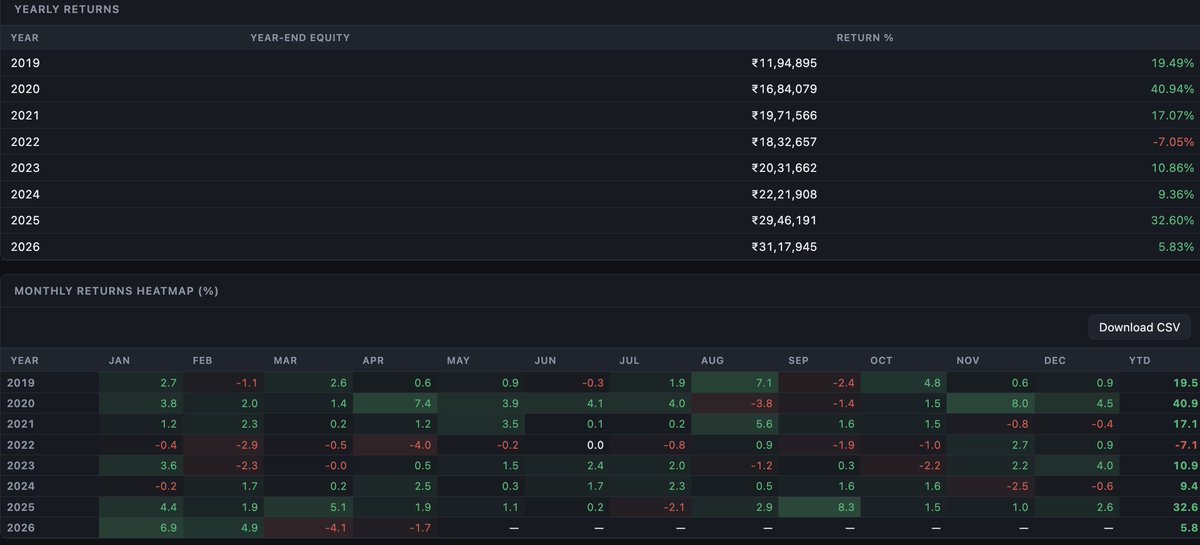Select the 2021 year-end equity ₹19,71,566

(x=784, y=115)
